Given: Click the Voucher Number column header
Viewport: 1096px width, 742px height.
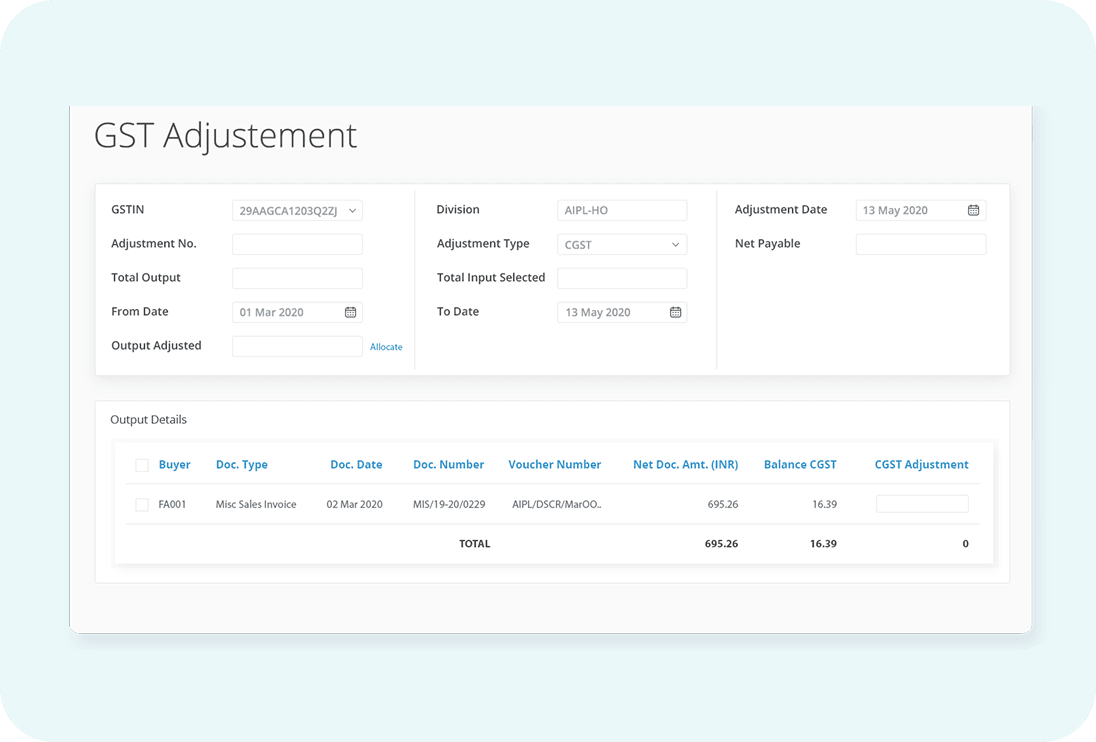Looking at the screenshot, I should 554,465.
